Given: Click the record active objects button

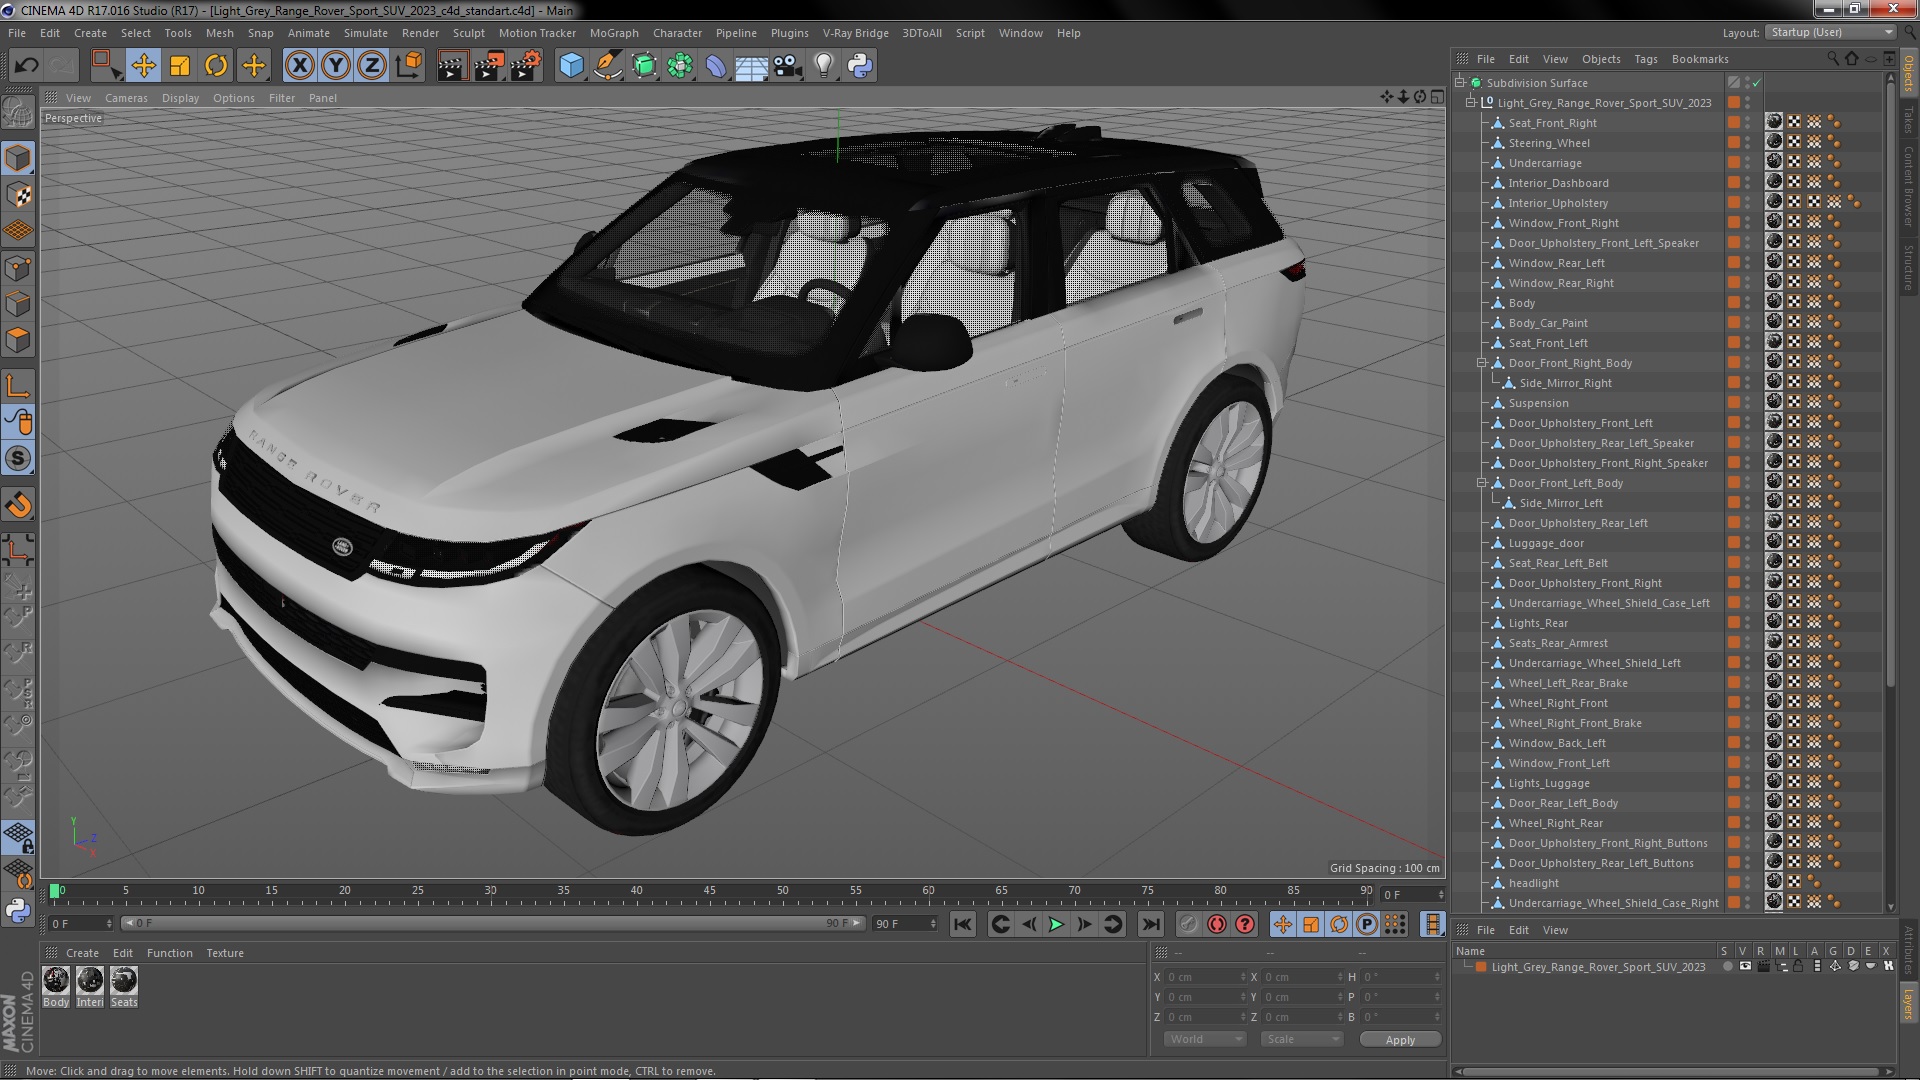Looking at the screenshot, I should [1188, 925].
